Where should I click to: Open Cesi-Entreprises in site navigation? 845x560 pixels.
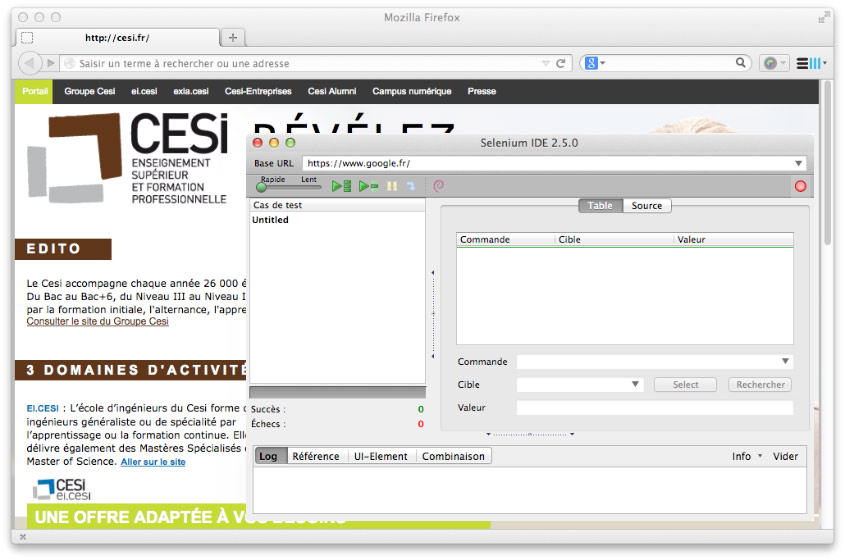point(258,91)
